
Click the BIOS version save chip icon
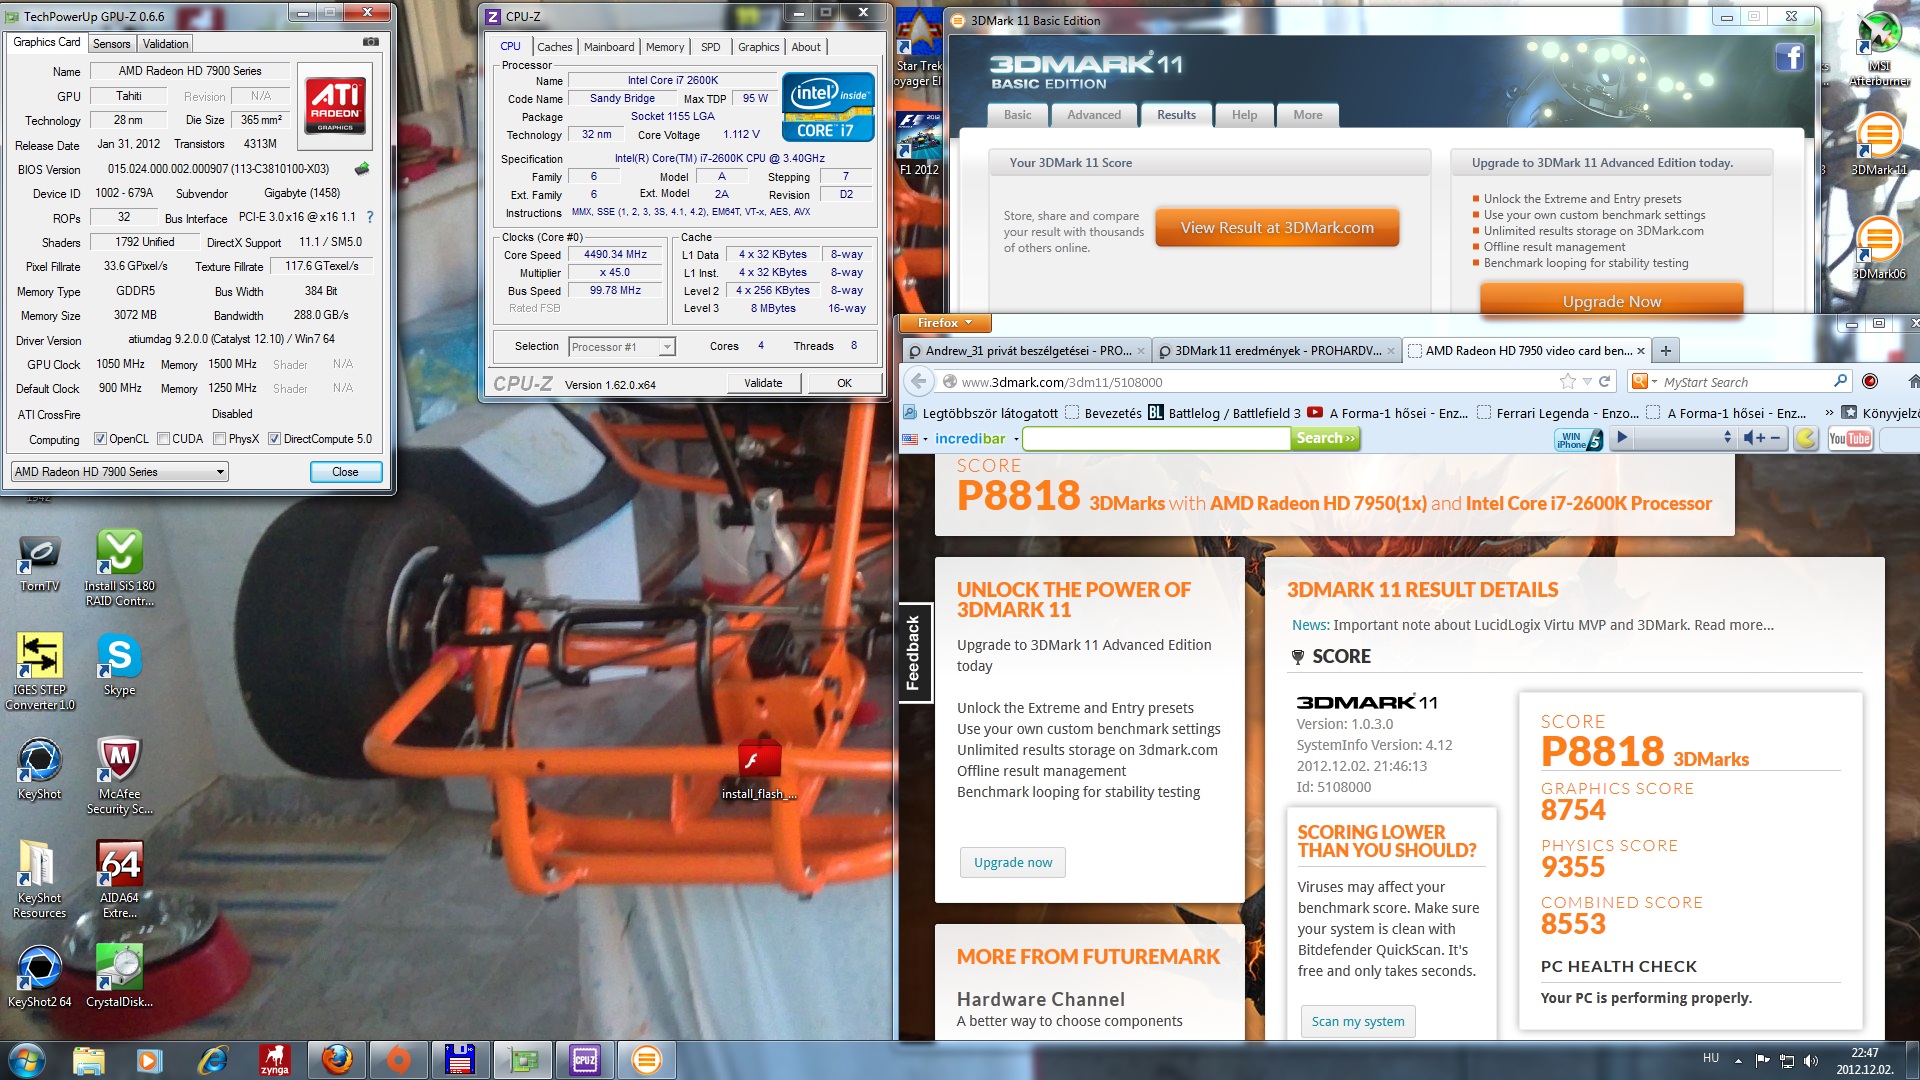pos(362,169)
